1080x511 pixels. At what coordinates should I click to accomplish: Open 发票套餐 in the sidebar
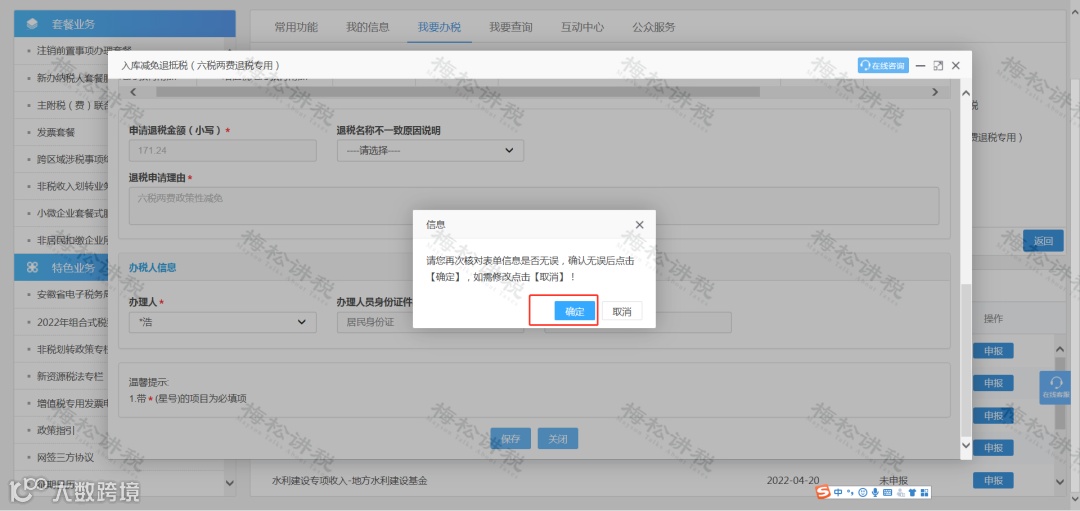[56, 132]
